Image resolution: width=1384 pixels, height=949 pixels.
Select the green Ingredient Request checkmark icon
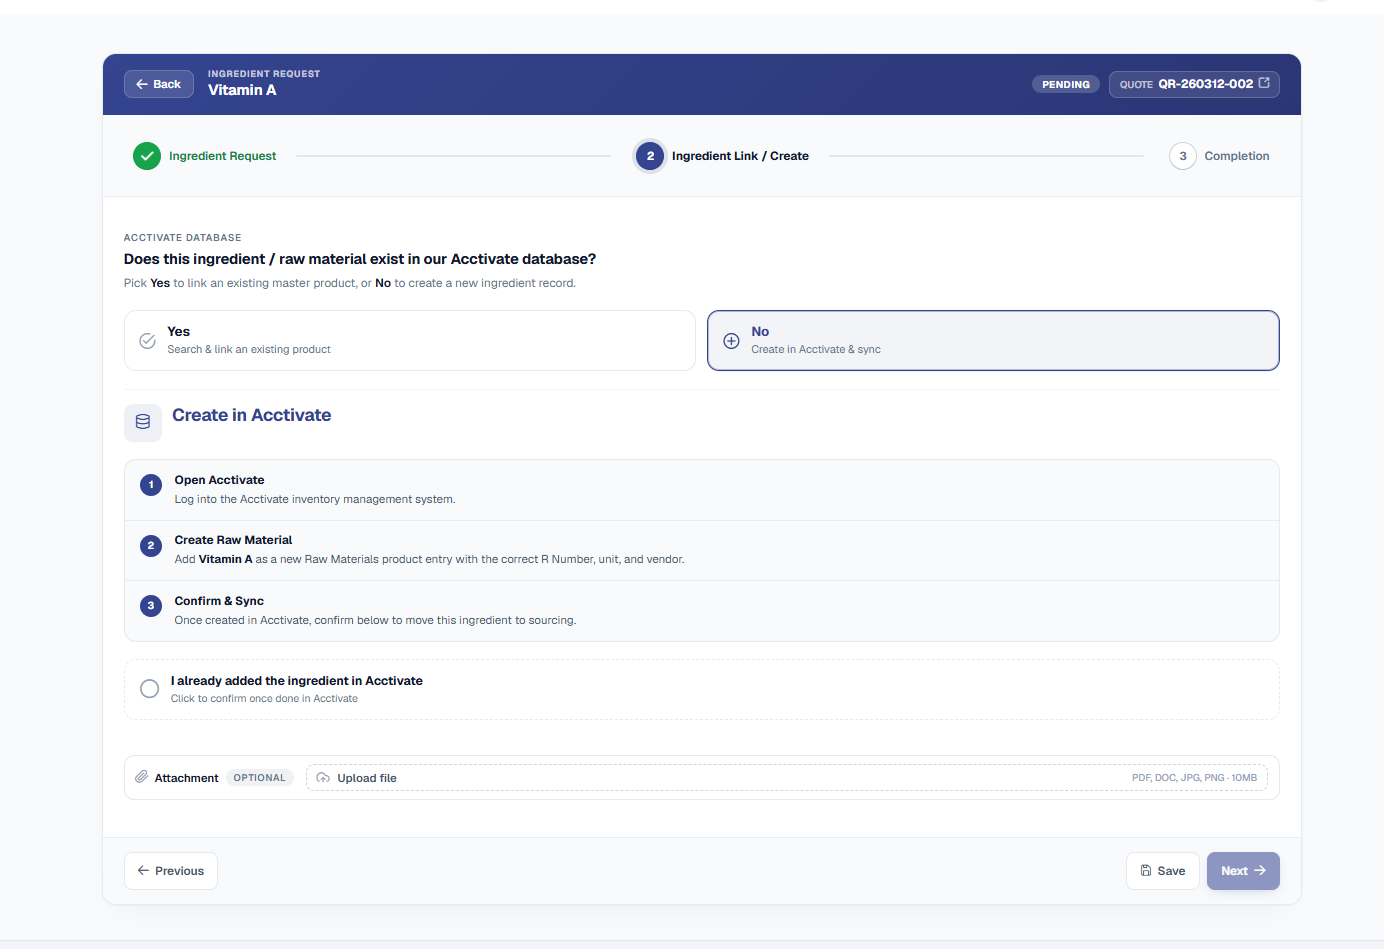point(147,156)
